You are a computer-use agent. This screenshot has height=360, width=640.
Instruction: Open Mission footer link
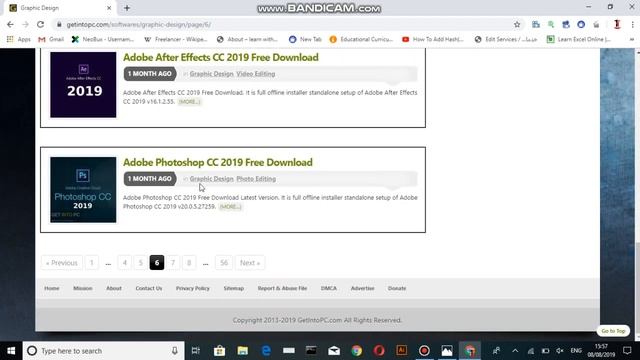click(x=83, y=288)
